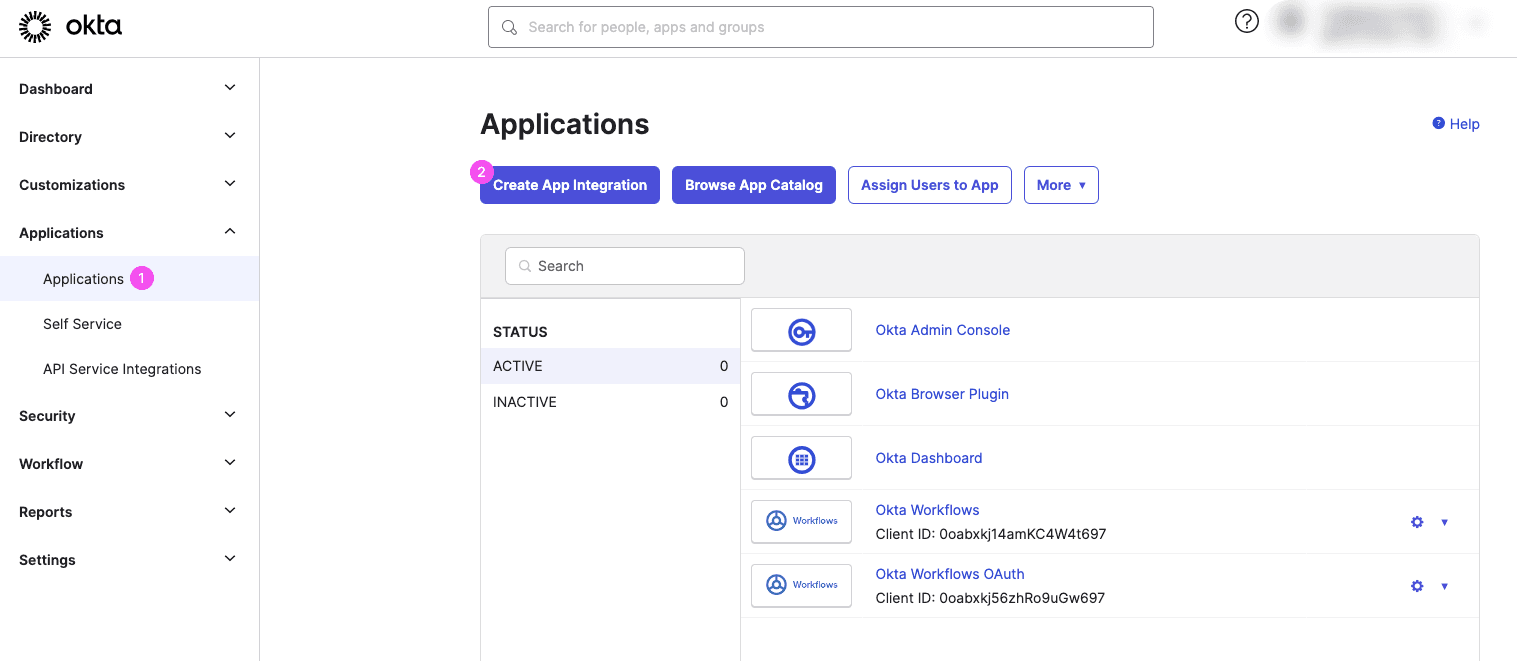The height and width of the screenshot is (661, 1517).
Task: Click the app Search input field
Action: pyautogui.click(x=624, y=265)
